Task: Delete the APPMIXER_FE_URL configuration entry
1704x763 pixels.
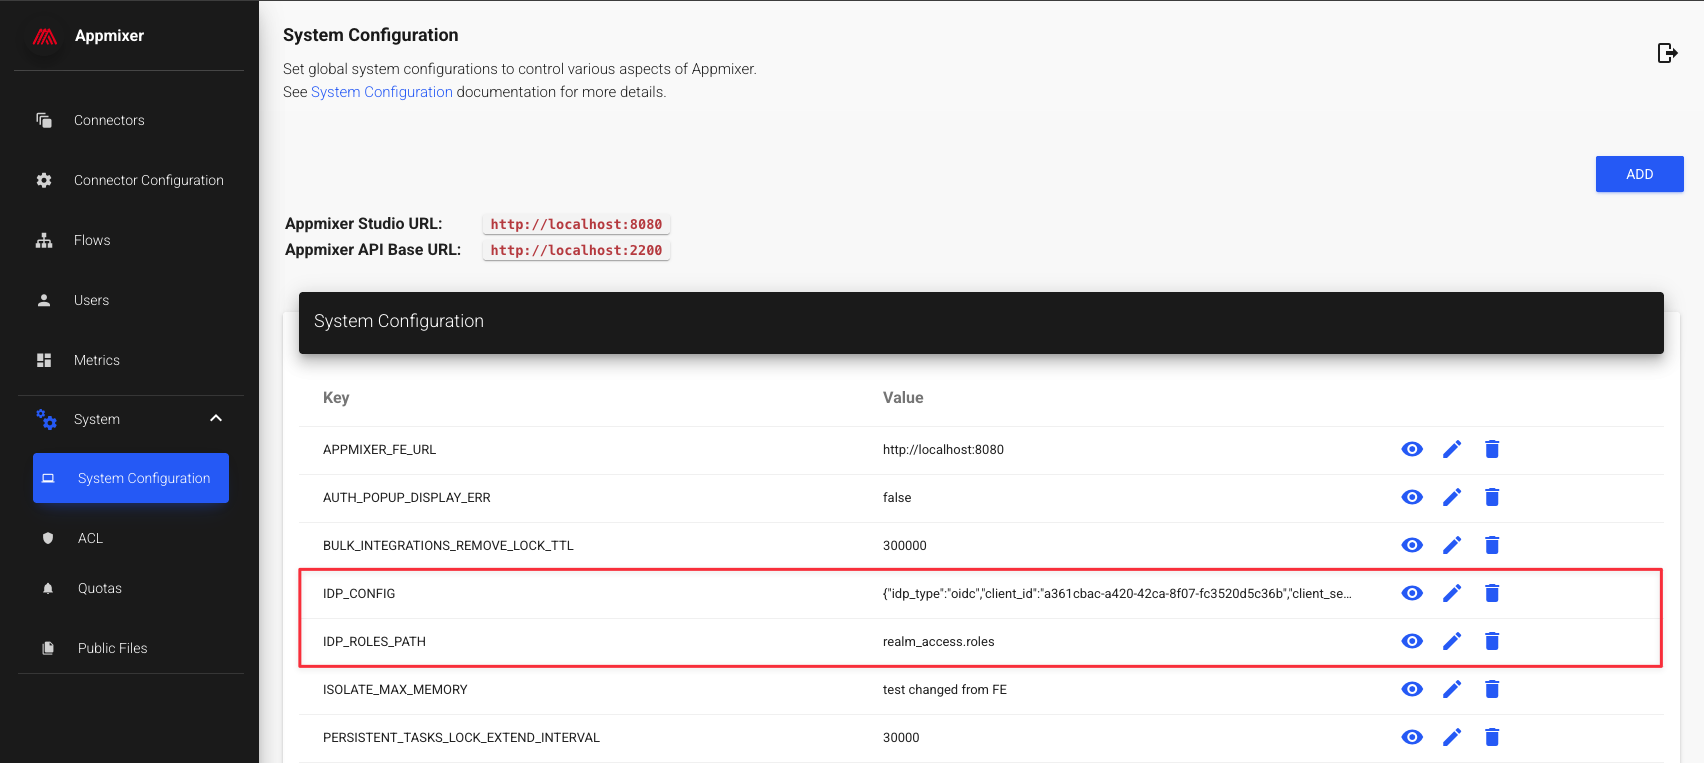Action: [1492, 449]
